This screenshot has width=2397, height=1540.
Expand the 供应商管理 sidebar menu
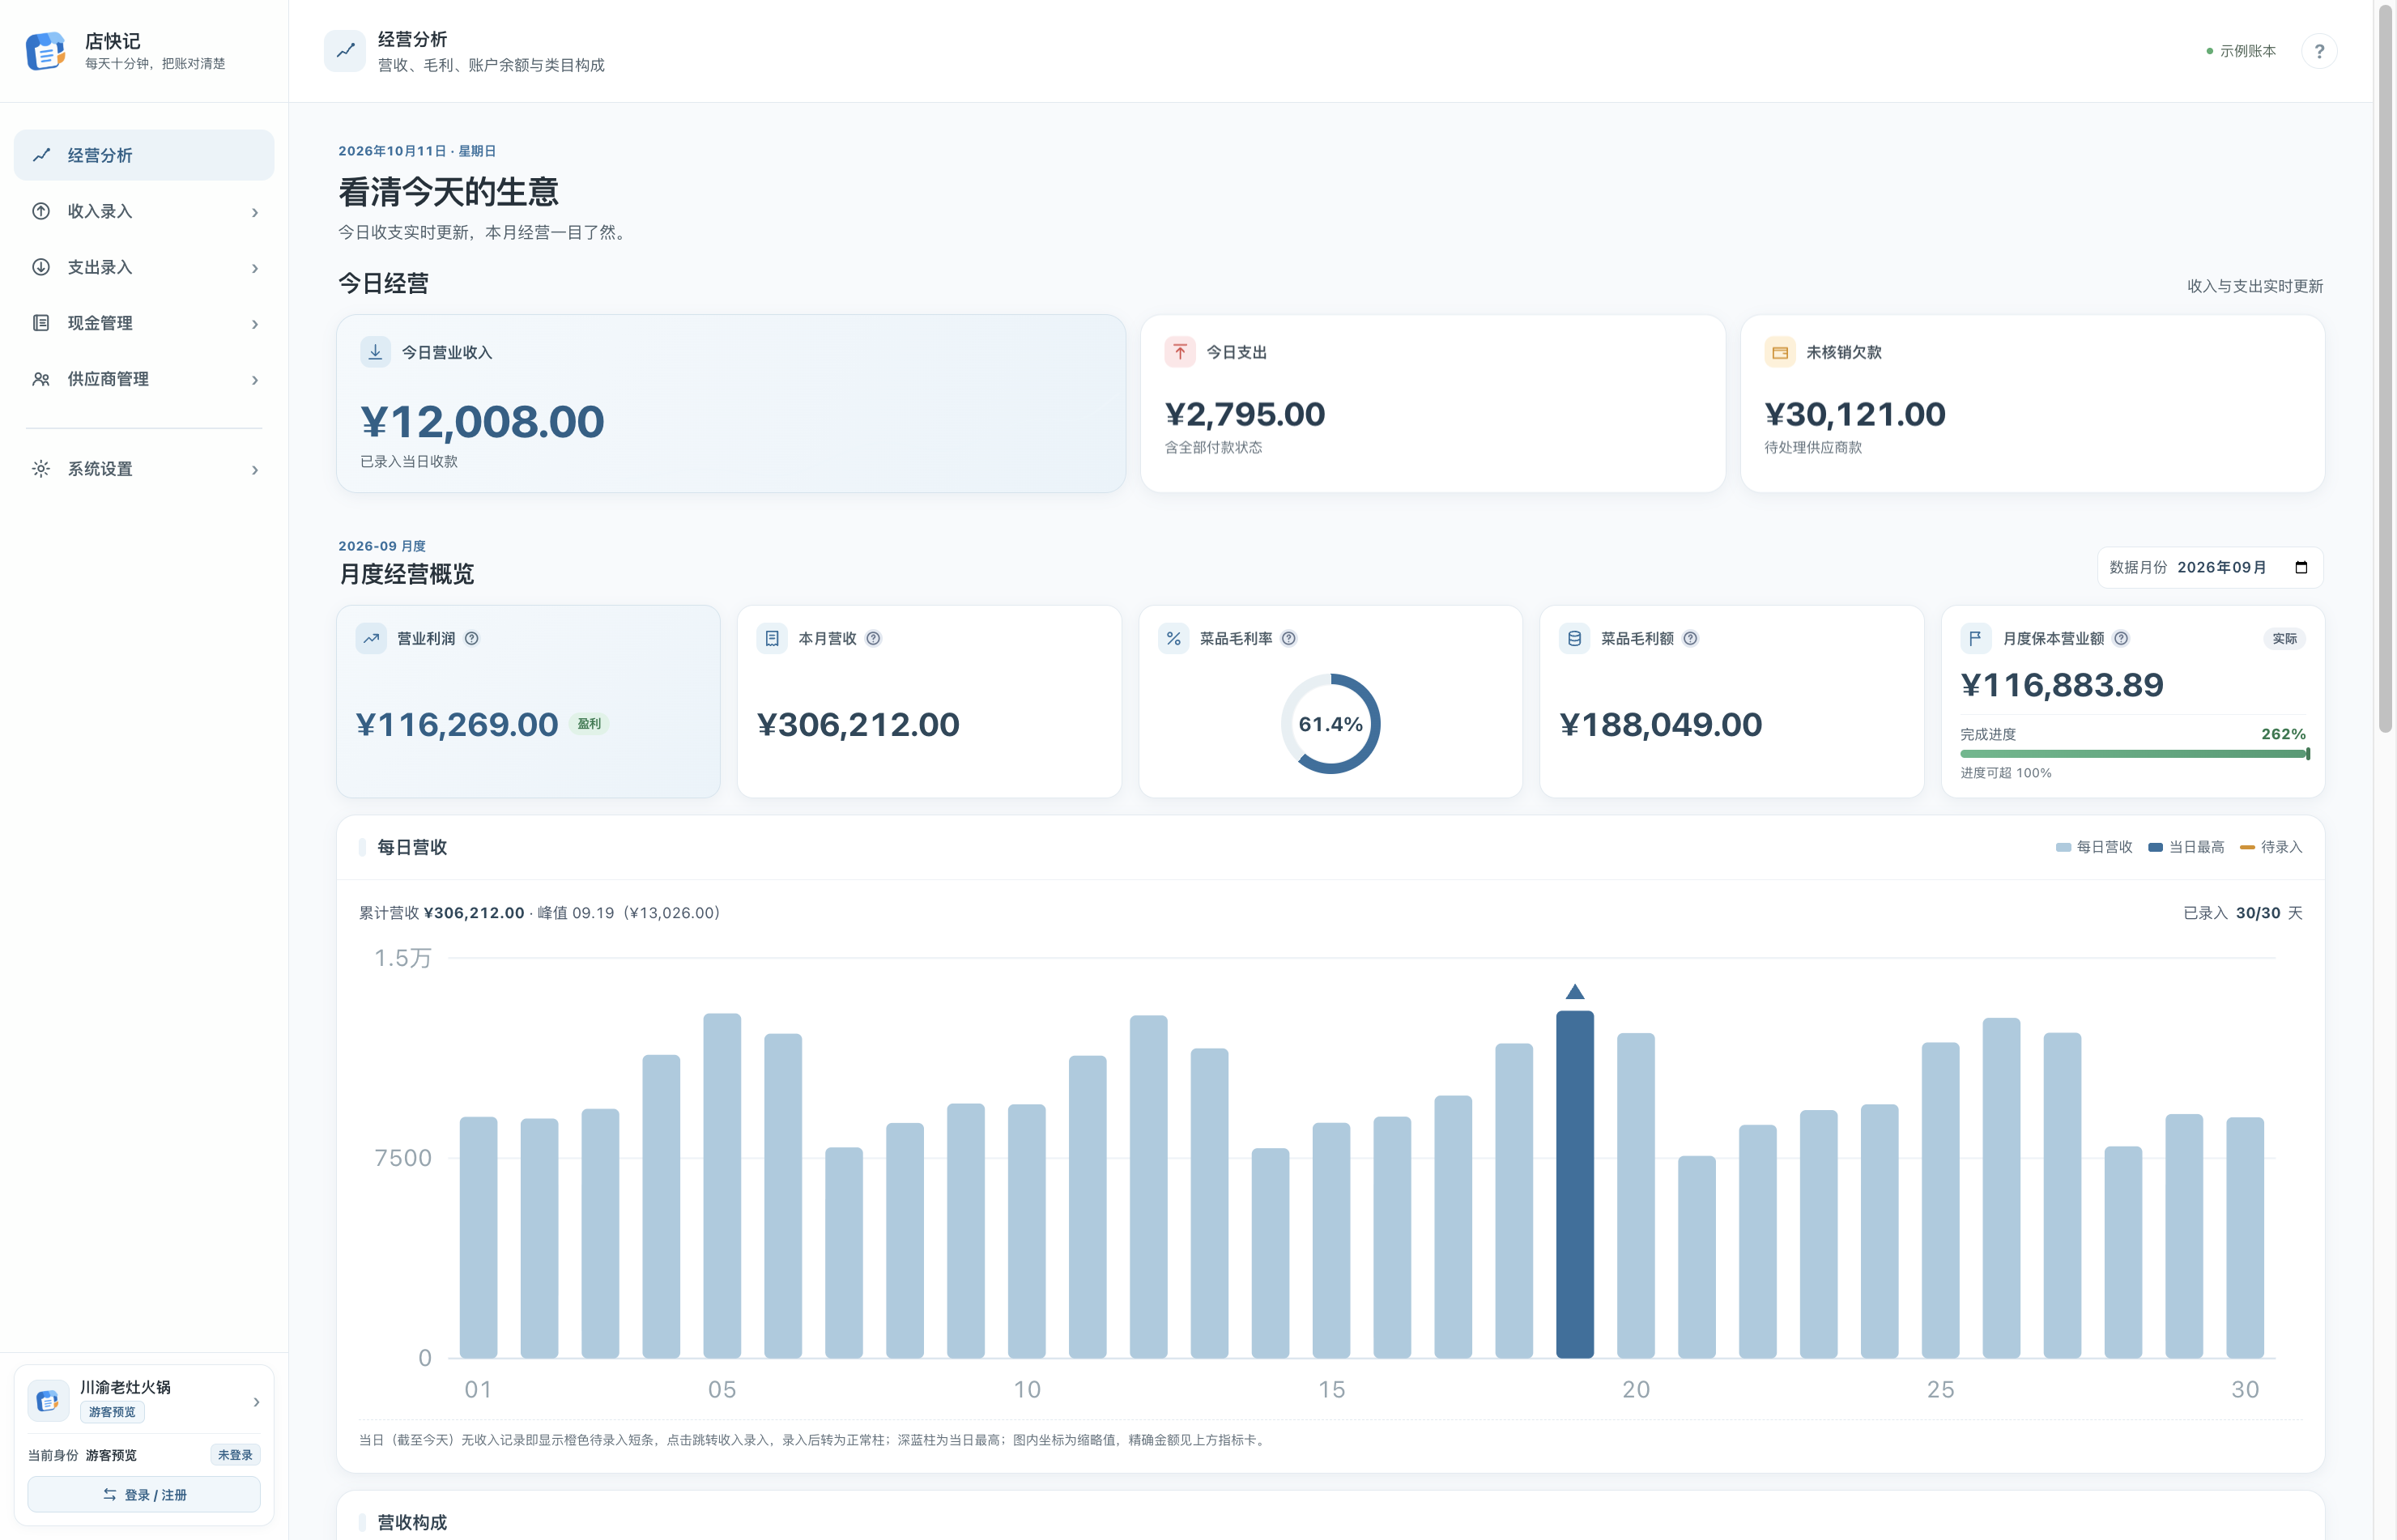tap(144, 379)
